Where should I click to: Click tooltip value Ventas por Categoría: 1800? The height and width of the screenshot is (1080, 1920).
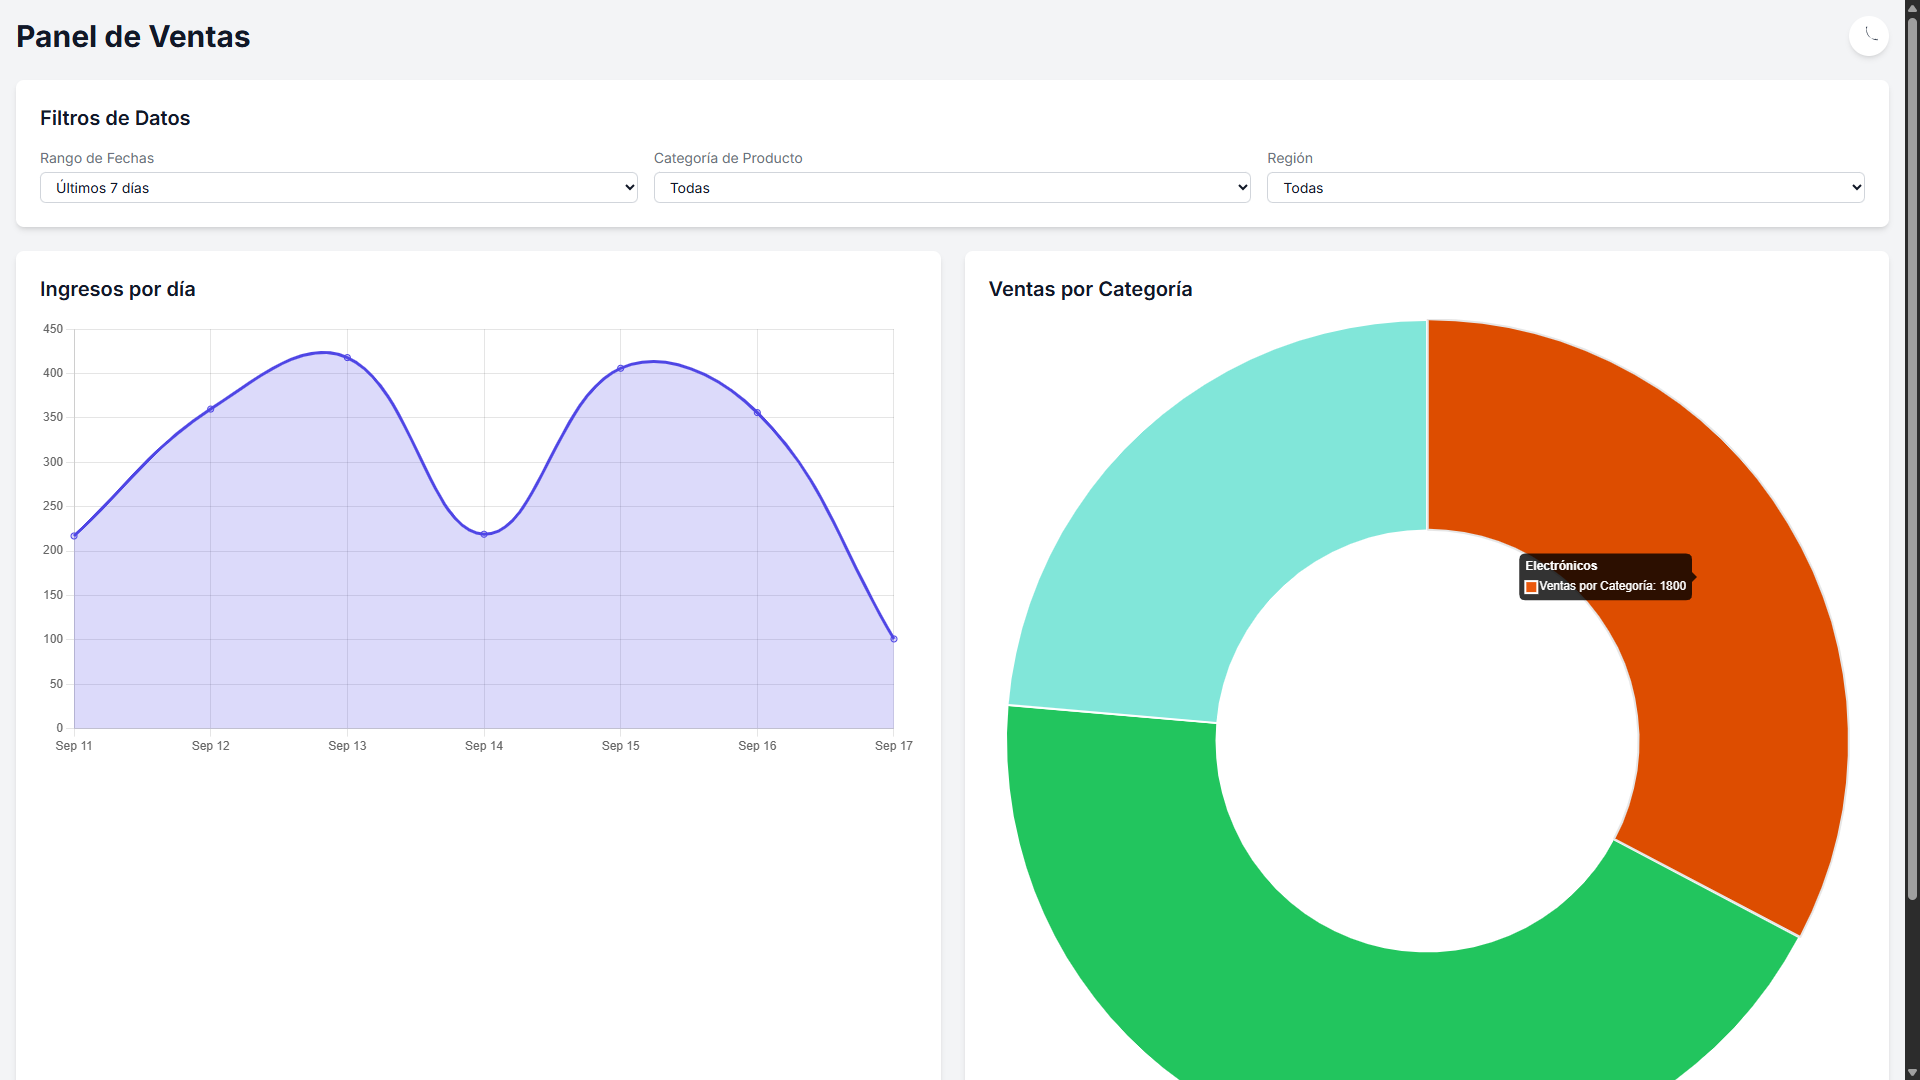click(1612, 586)
